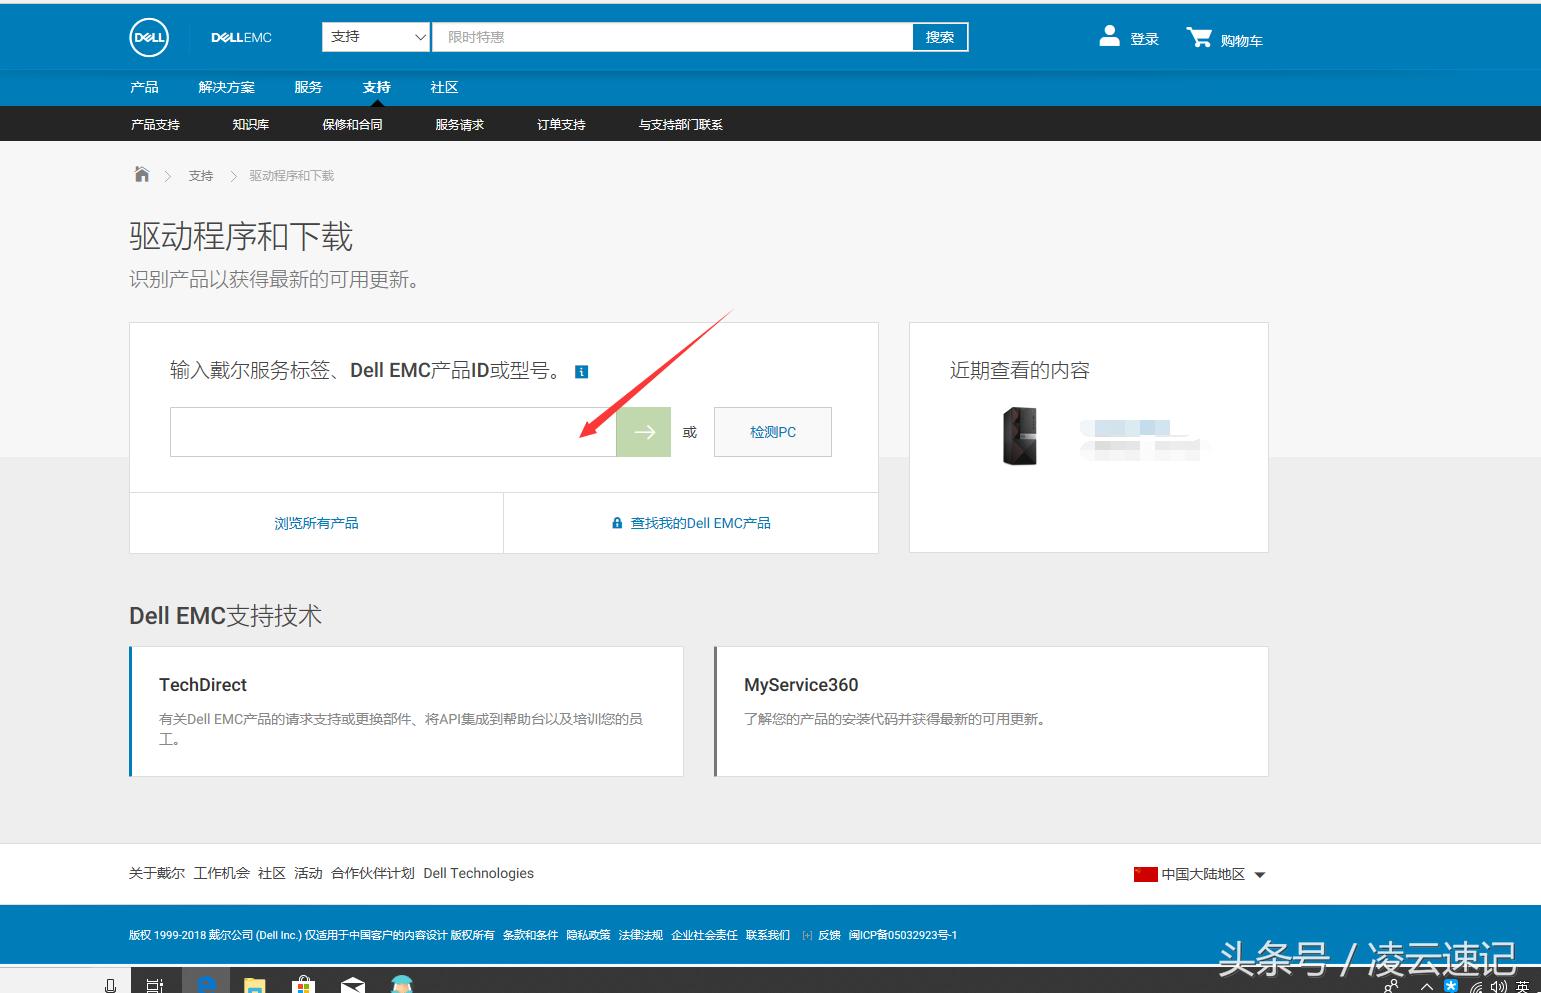Open Microsoft Edge from the taskbar
1541x993 pixels.
coord(206,984)
